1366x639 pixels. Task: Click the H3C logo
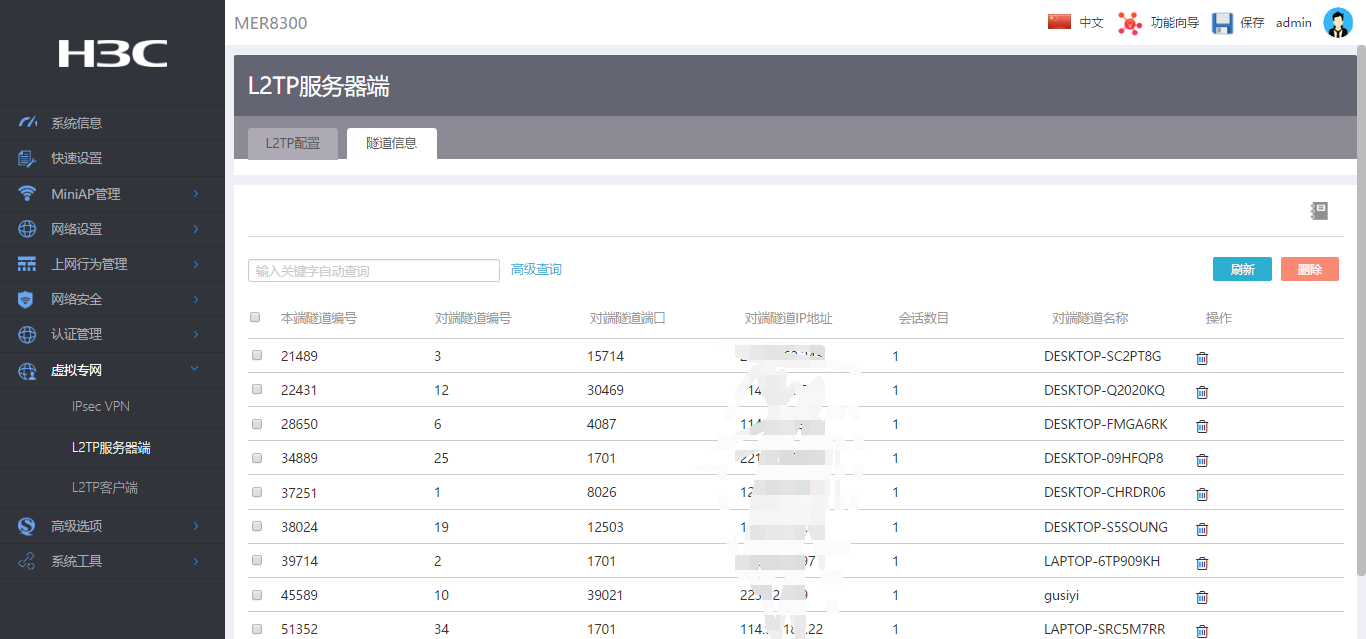pos(112,53)
